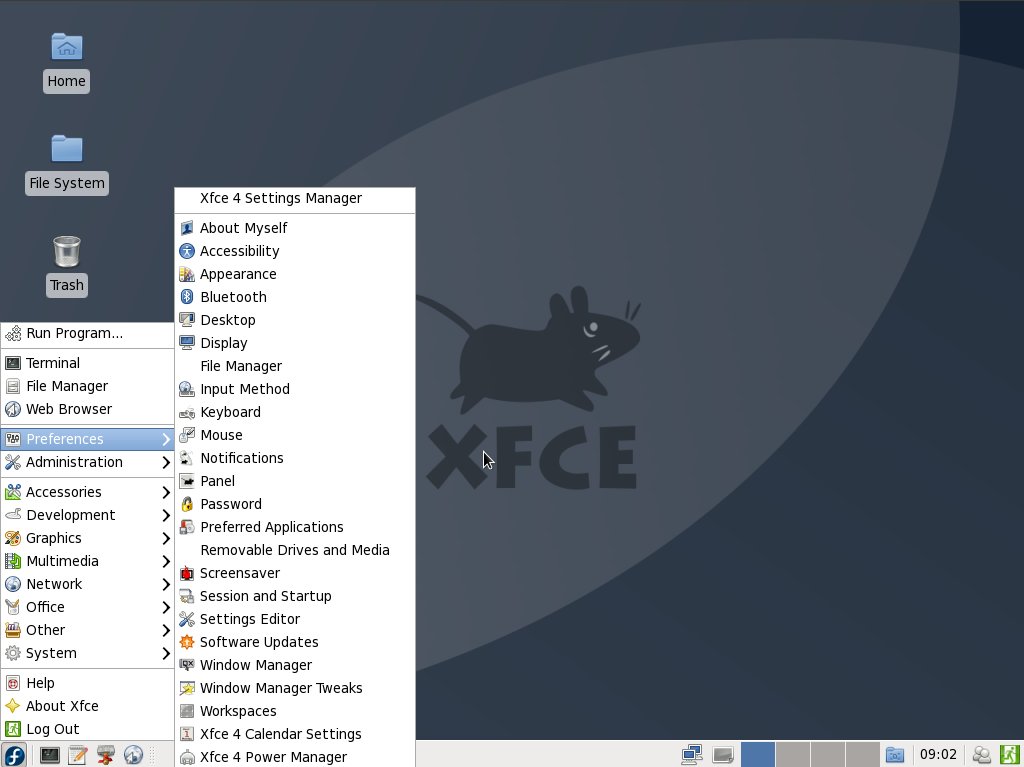The height and width of the screenshot is (767, 1024).
Task: Open Preferred Applications icon
Action: click(187, 527)
